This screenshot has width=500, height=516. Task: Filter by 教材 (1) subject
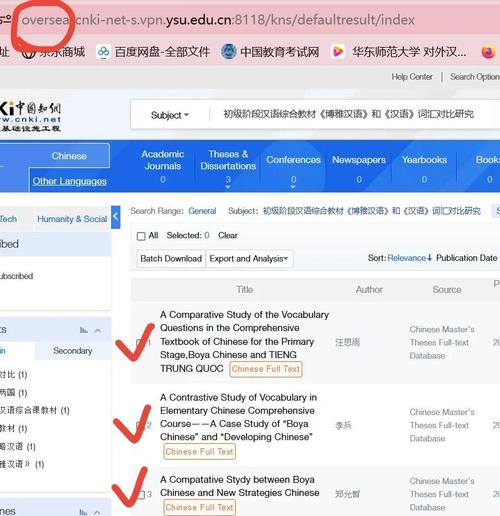click(13, 428)
